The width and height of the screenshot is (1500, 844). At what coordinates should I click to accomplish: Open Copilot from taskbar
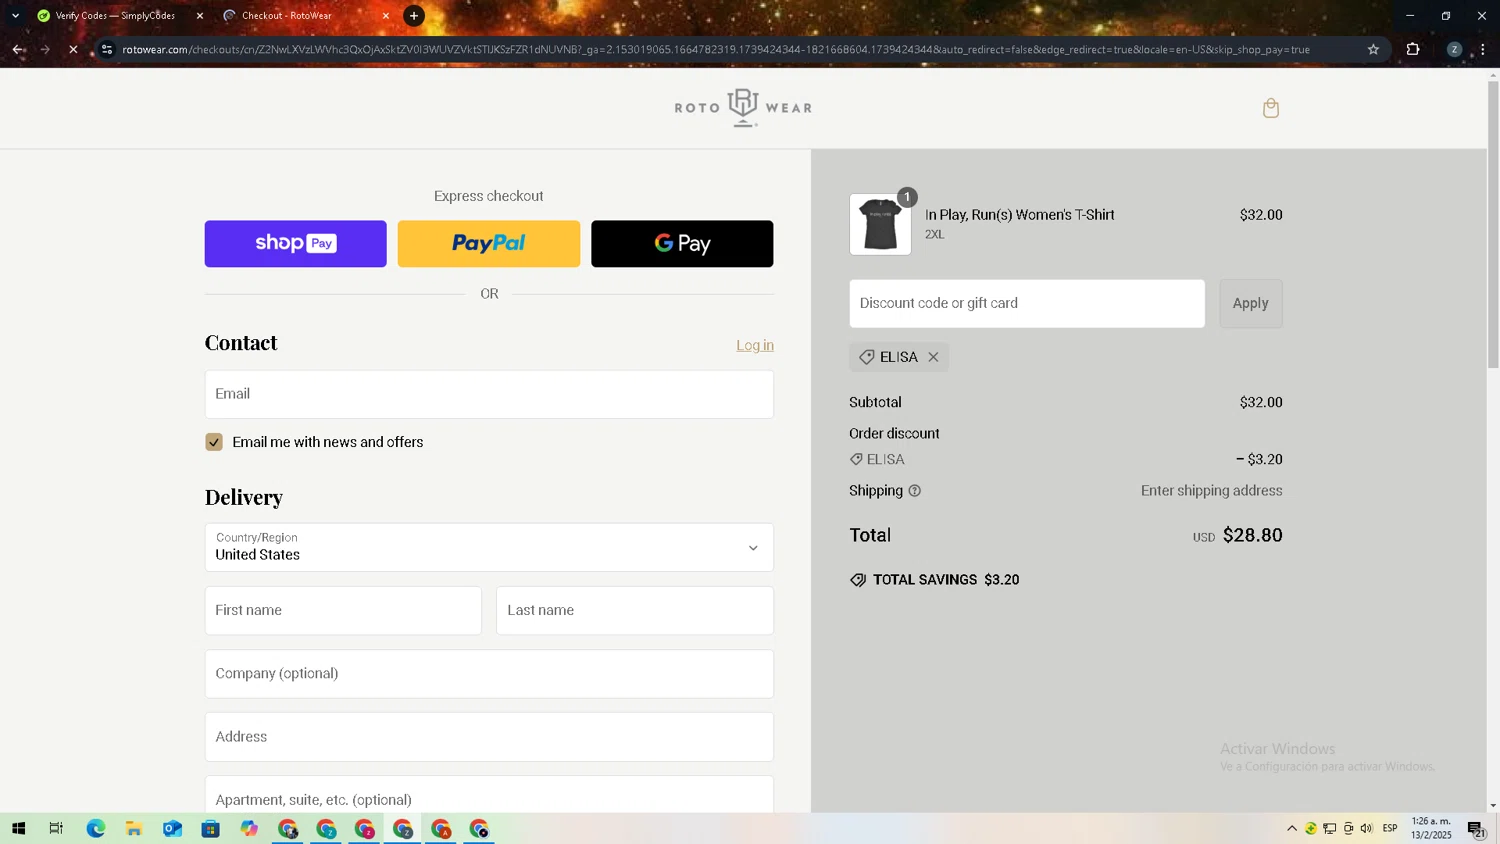click(249, 829)
